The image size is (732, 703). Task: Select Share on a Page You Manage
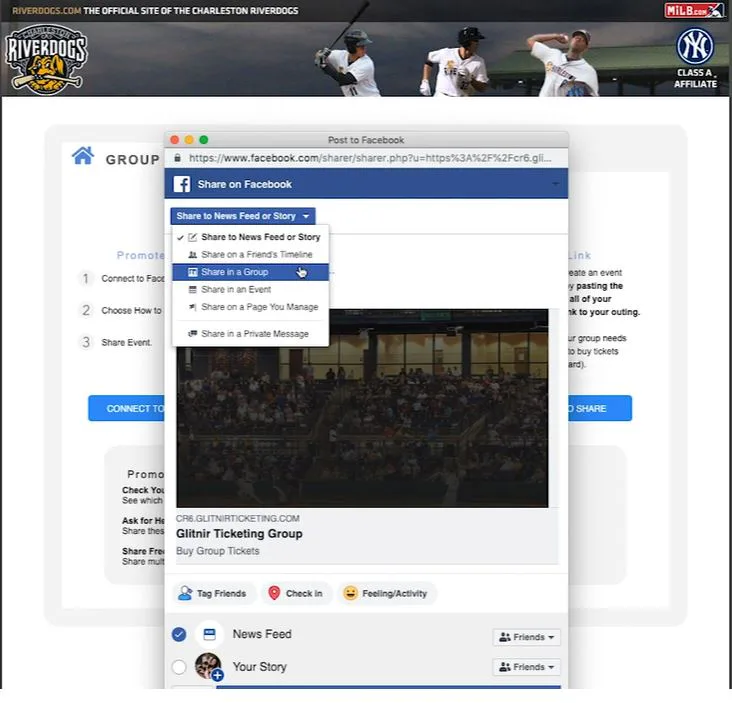pos(250,307)
